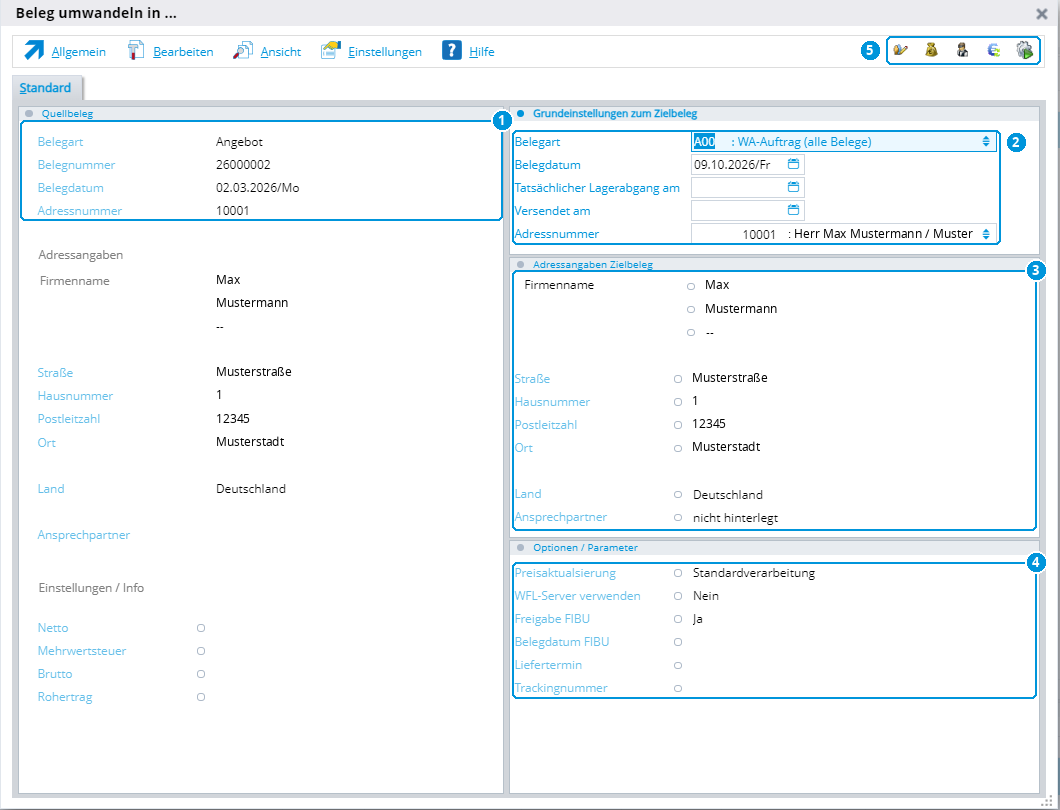Click the Ansprechpartner label in Adressangaben Zielbeleg
This screenshot has height=810, width=1060.
pos(560,517)
